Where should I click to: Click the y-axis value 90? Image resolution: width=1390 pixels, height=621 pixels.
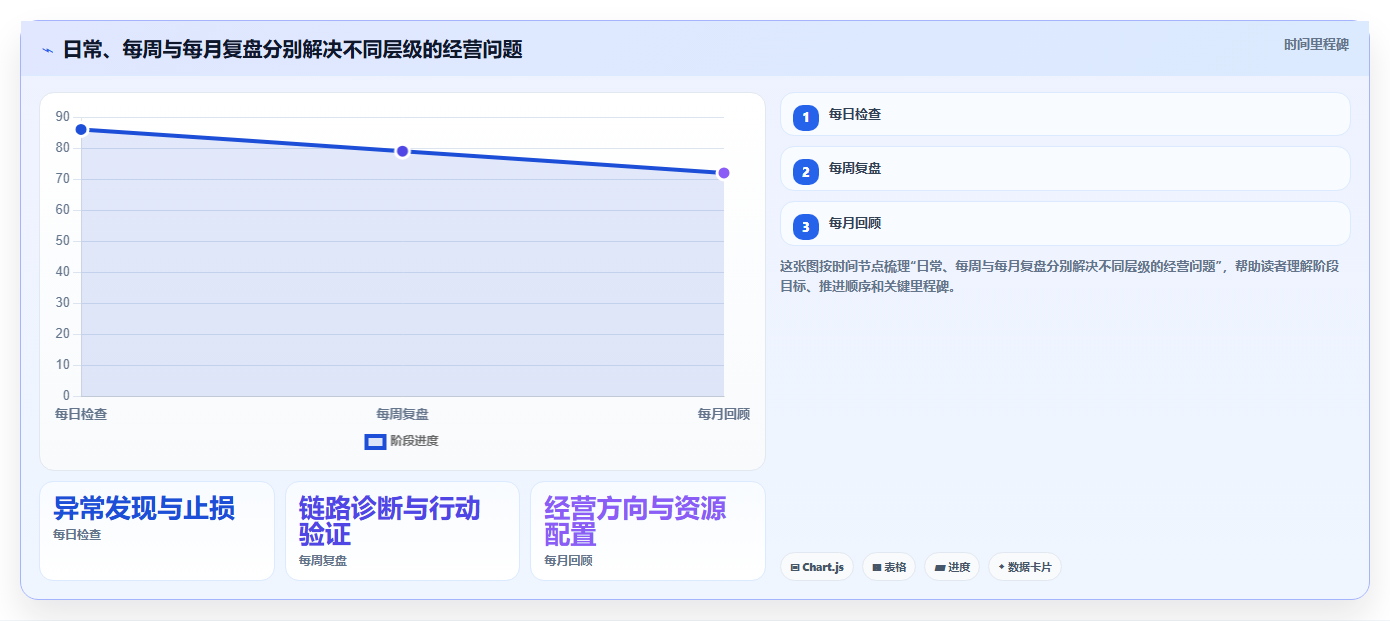[x=63, y=117]
